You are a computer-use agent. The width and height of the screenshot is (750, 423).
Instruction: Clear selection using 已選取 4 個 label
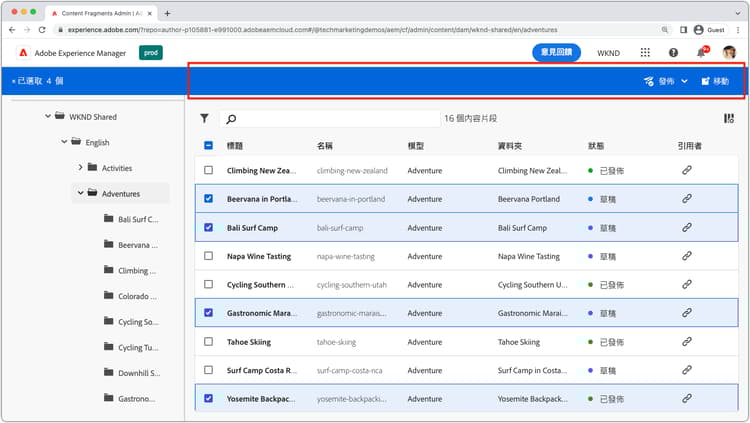(x=37, y=81)
